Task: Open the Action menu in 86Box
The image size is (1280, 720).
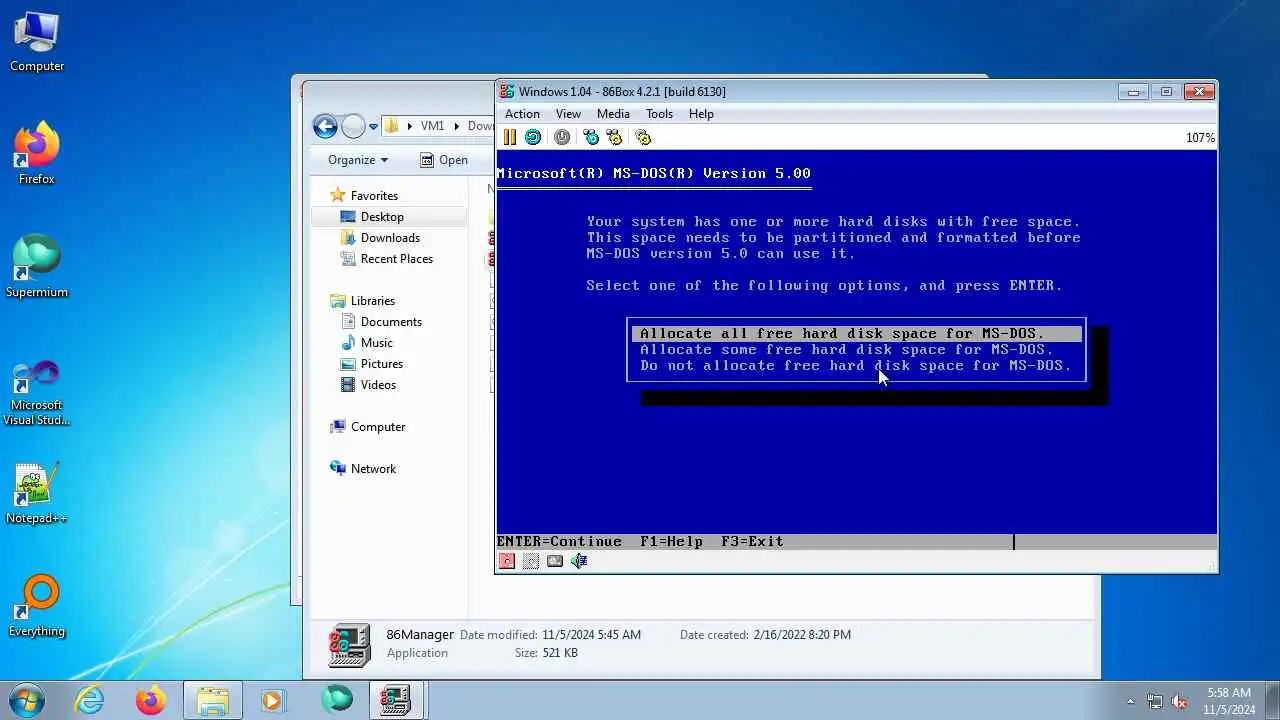Action: point(522,114)
